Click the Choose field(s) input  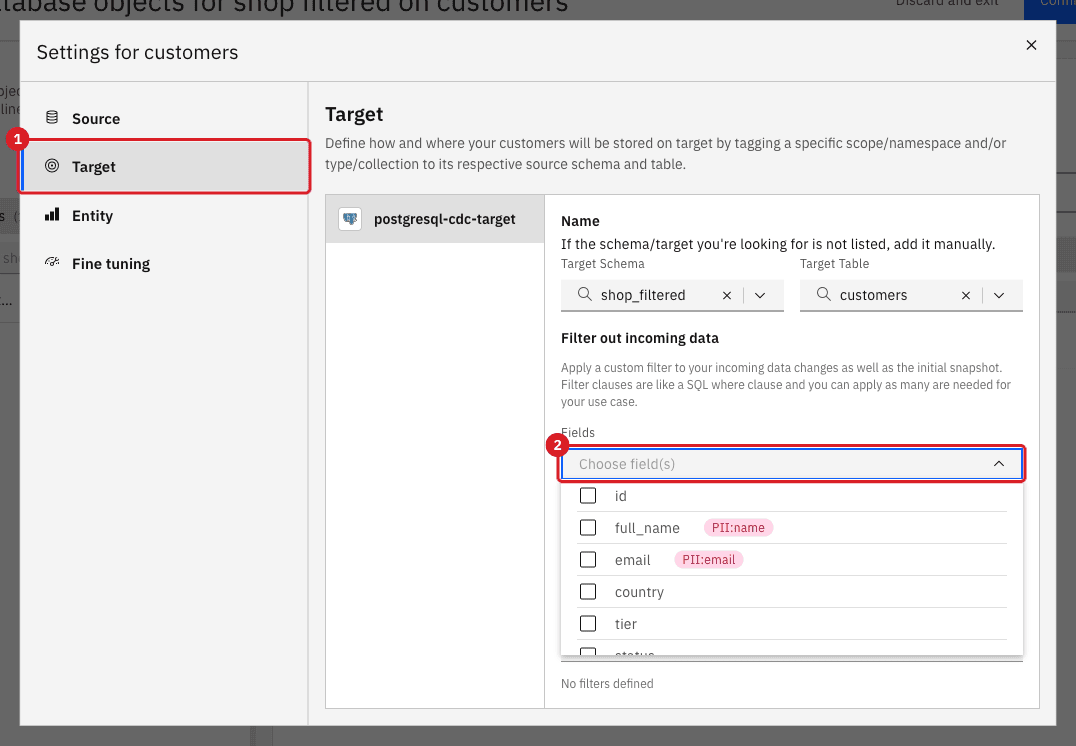792,464
